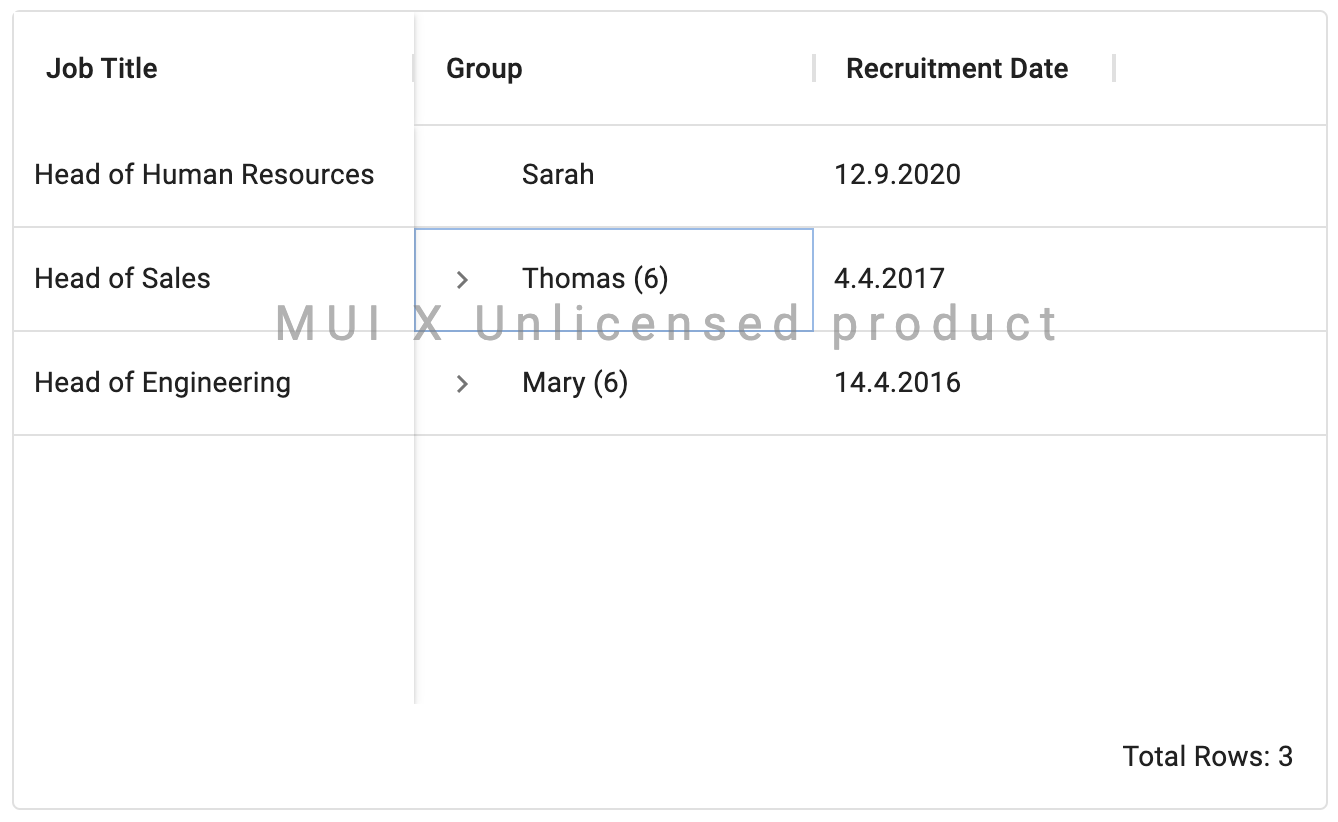The image size is (1338, 822).
Task: Select the 12.9.2020 date cell
Action: click(x=964, y=175)
